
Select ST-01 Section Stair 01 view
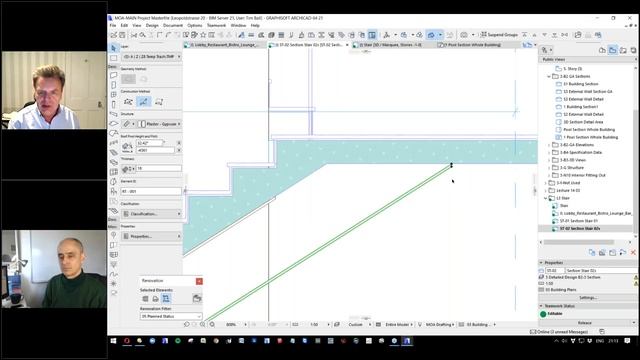(578, 221)
